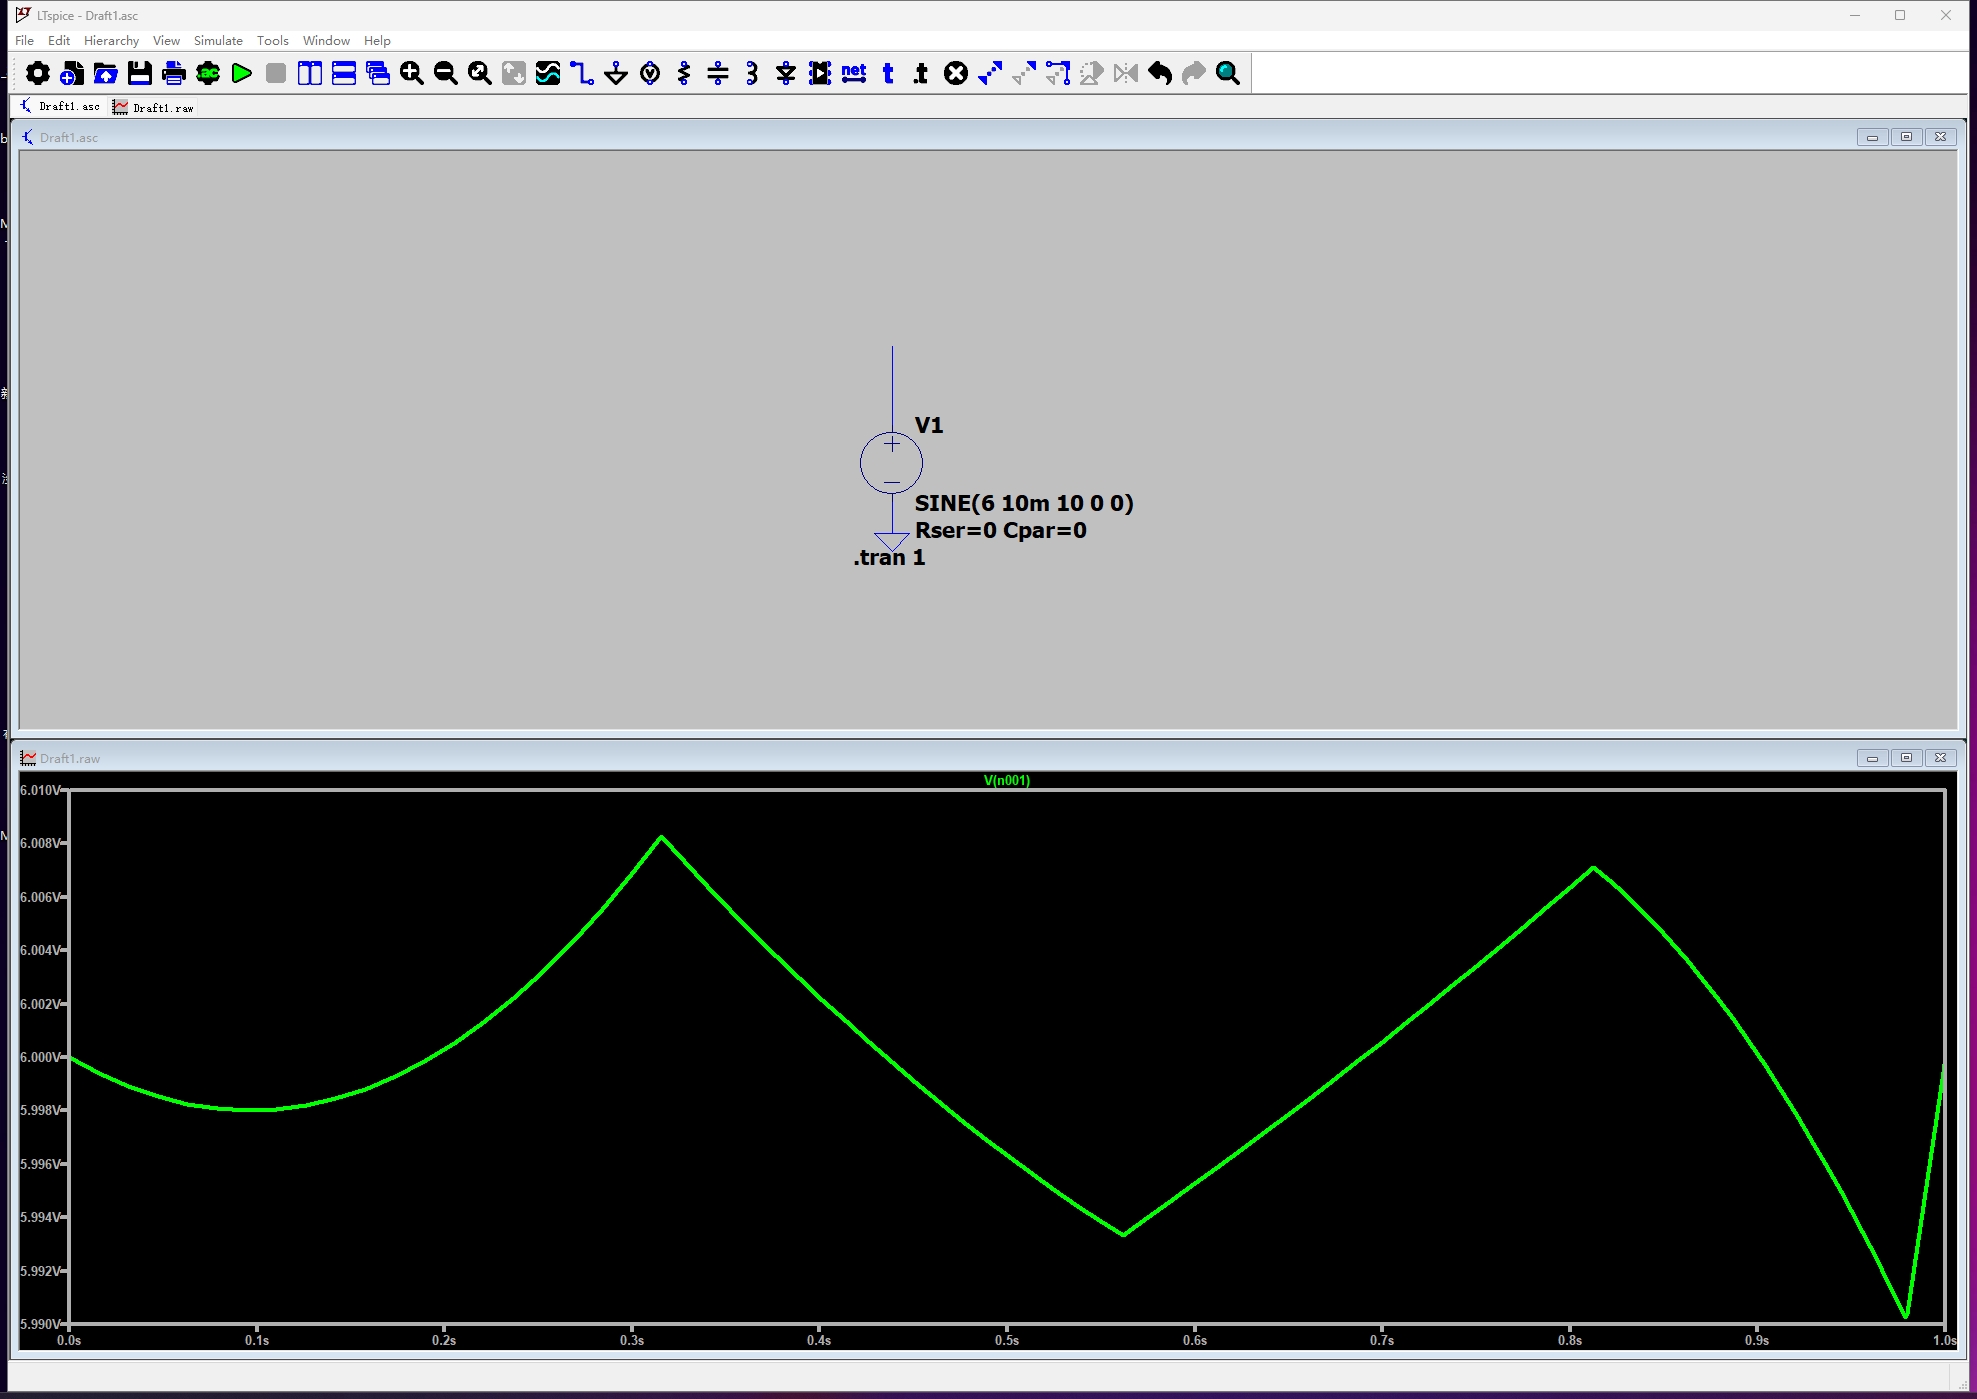
Task: Create a new schematic from the toolbar
Action: coord(71,73)
